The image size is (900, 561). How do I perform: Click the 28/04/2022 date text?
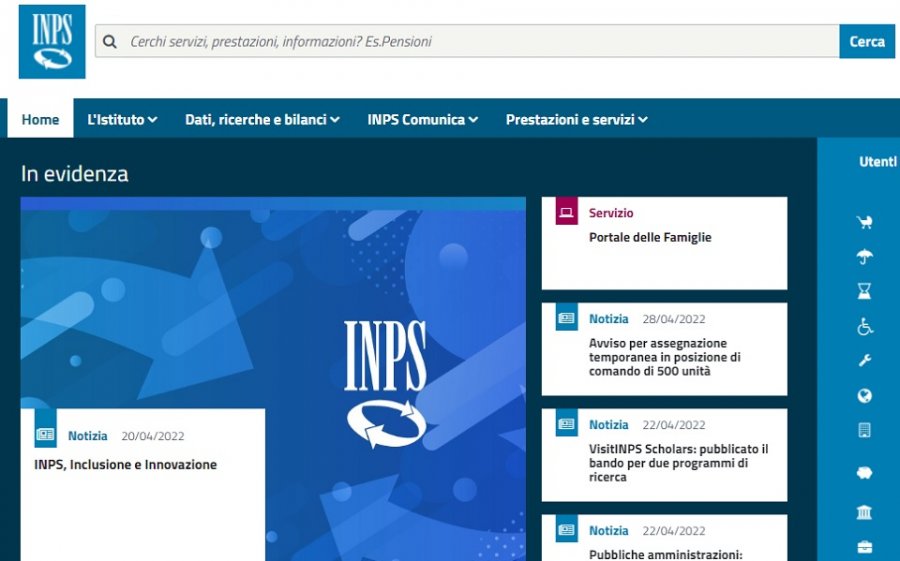pos(674,319)
